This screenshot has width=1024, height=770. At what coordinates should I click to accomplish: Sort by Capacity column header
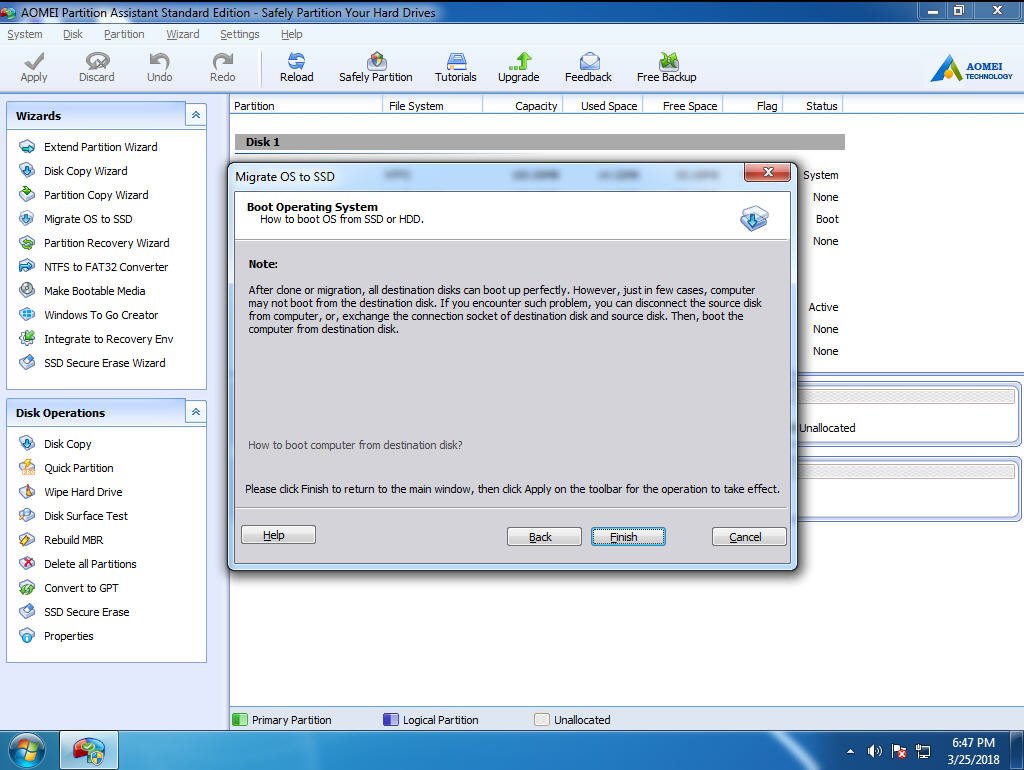pos(522,106)
